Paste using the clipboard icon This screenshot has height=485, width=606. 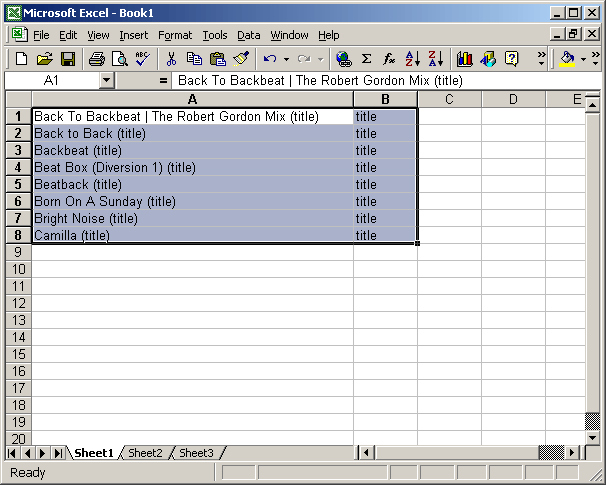(218, 59)
